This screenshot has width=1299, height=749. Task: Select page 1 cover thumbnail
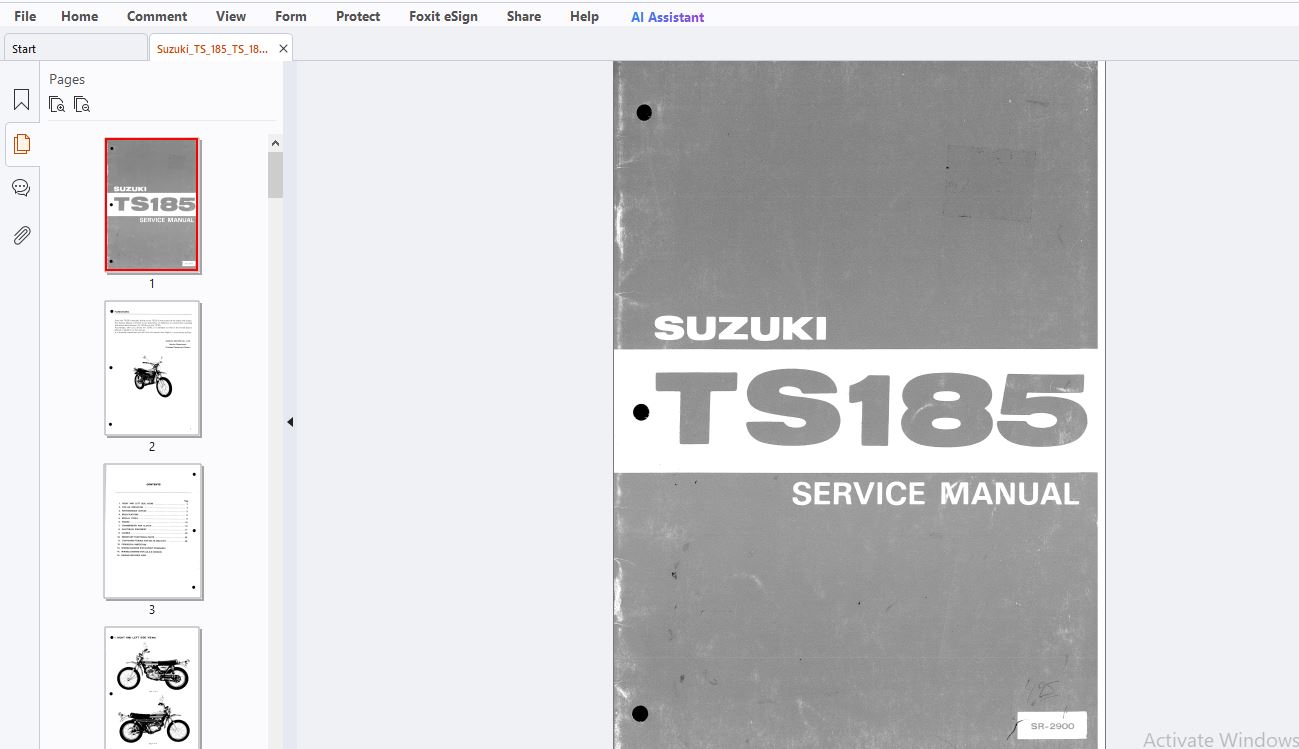pyautogui.click(x=152, y=204)
